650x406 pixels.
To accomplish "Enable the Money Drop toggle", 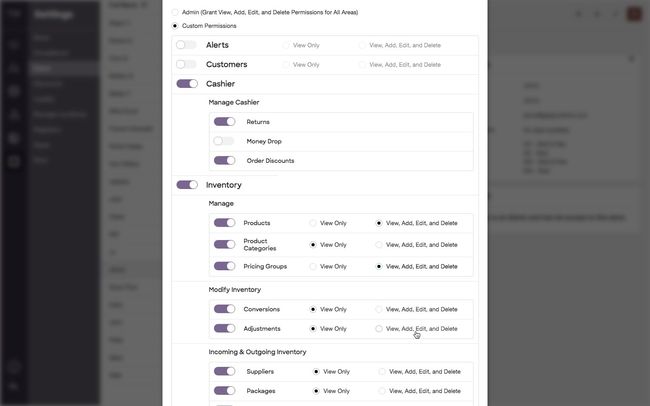I will click(x=224, y=141).
